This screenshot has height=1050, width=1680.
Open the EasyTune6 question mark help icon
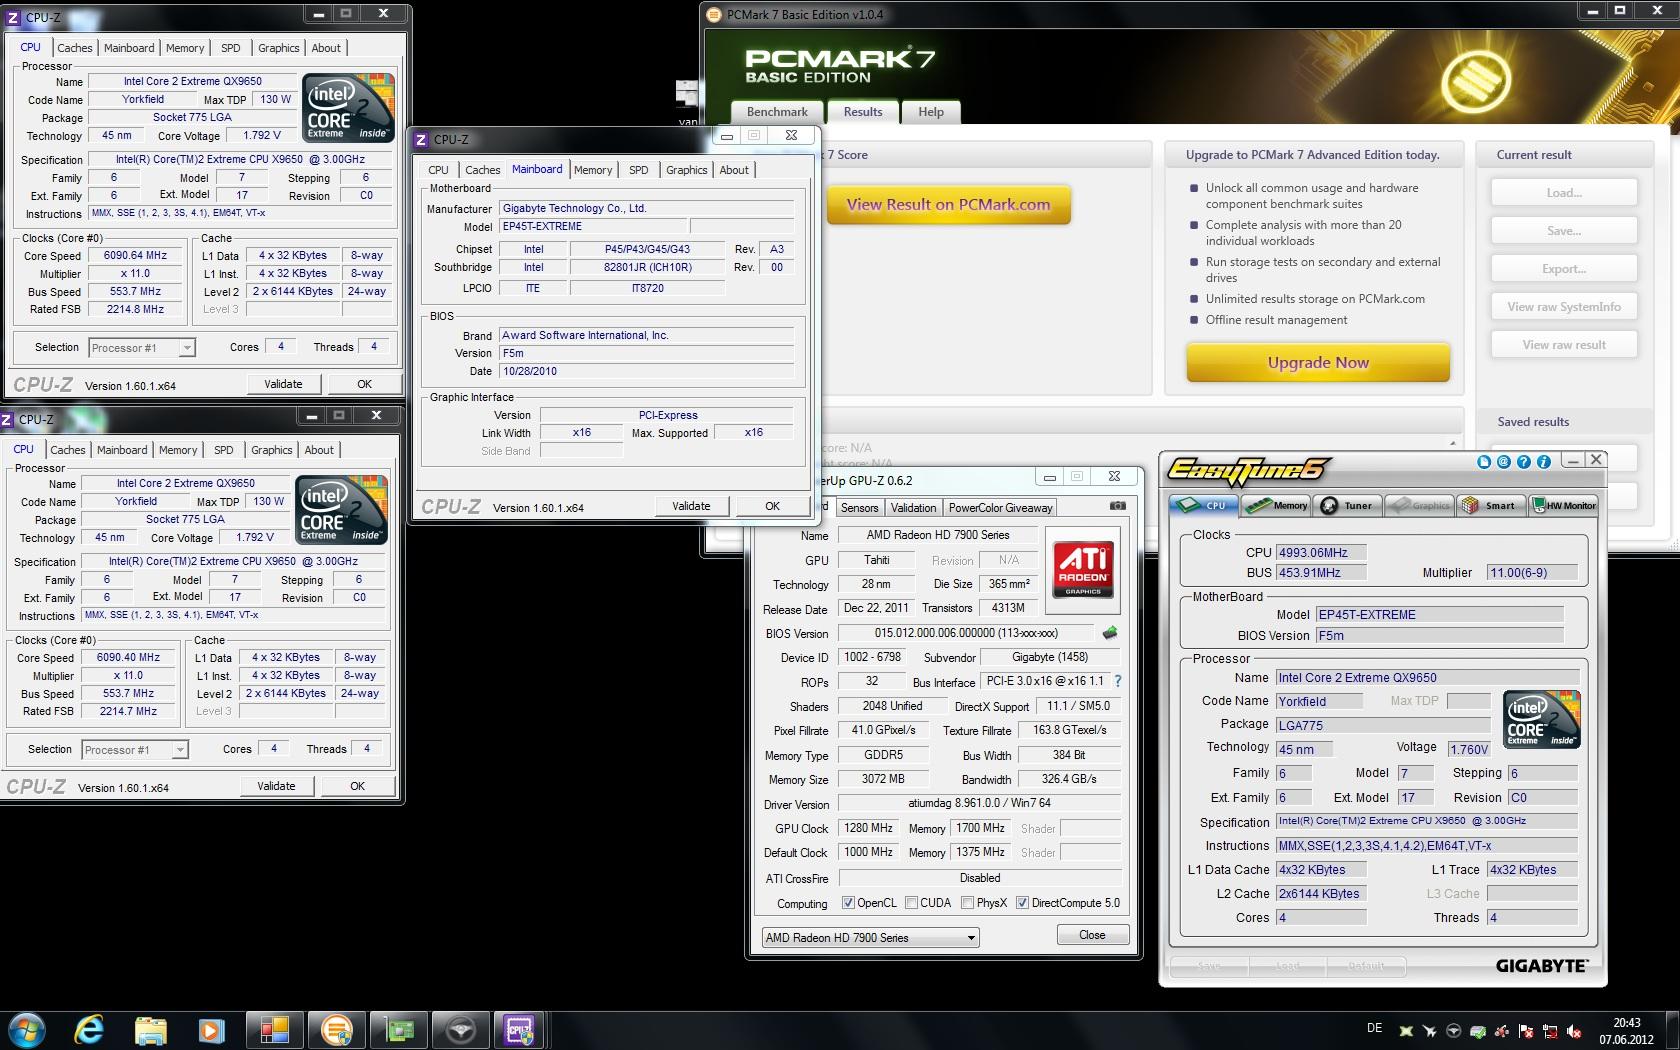tap(1524, 461)
